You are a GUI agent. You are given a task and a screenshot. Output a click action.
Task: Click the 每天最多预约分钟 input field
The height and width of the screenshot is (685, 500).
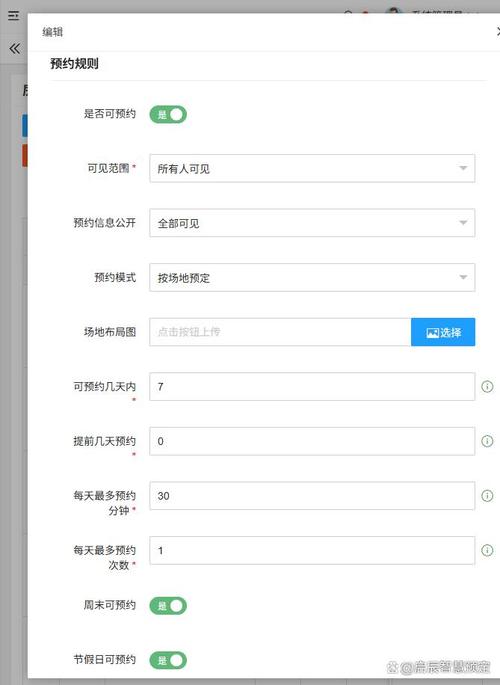[x=312, y=496]
